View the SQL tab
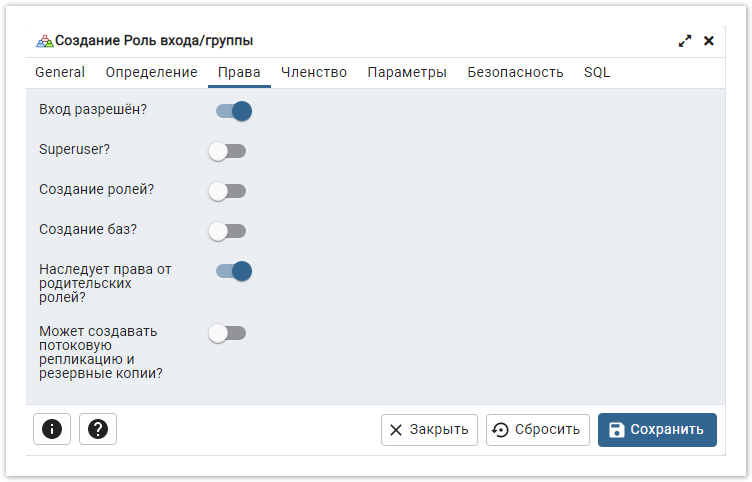This screenshot has width=752, height=482. pos(597,72)
